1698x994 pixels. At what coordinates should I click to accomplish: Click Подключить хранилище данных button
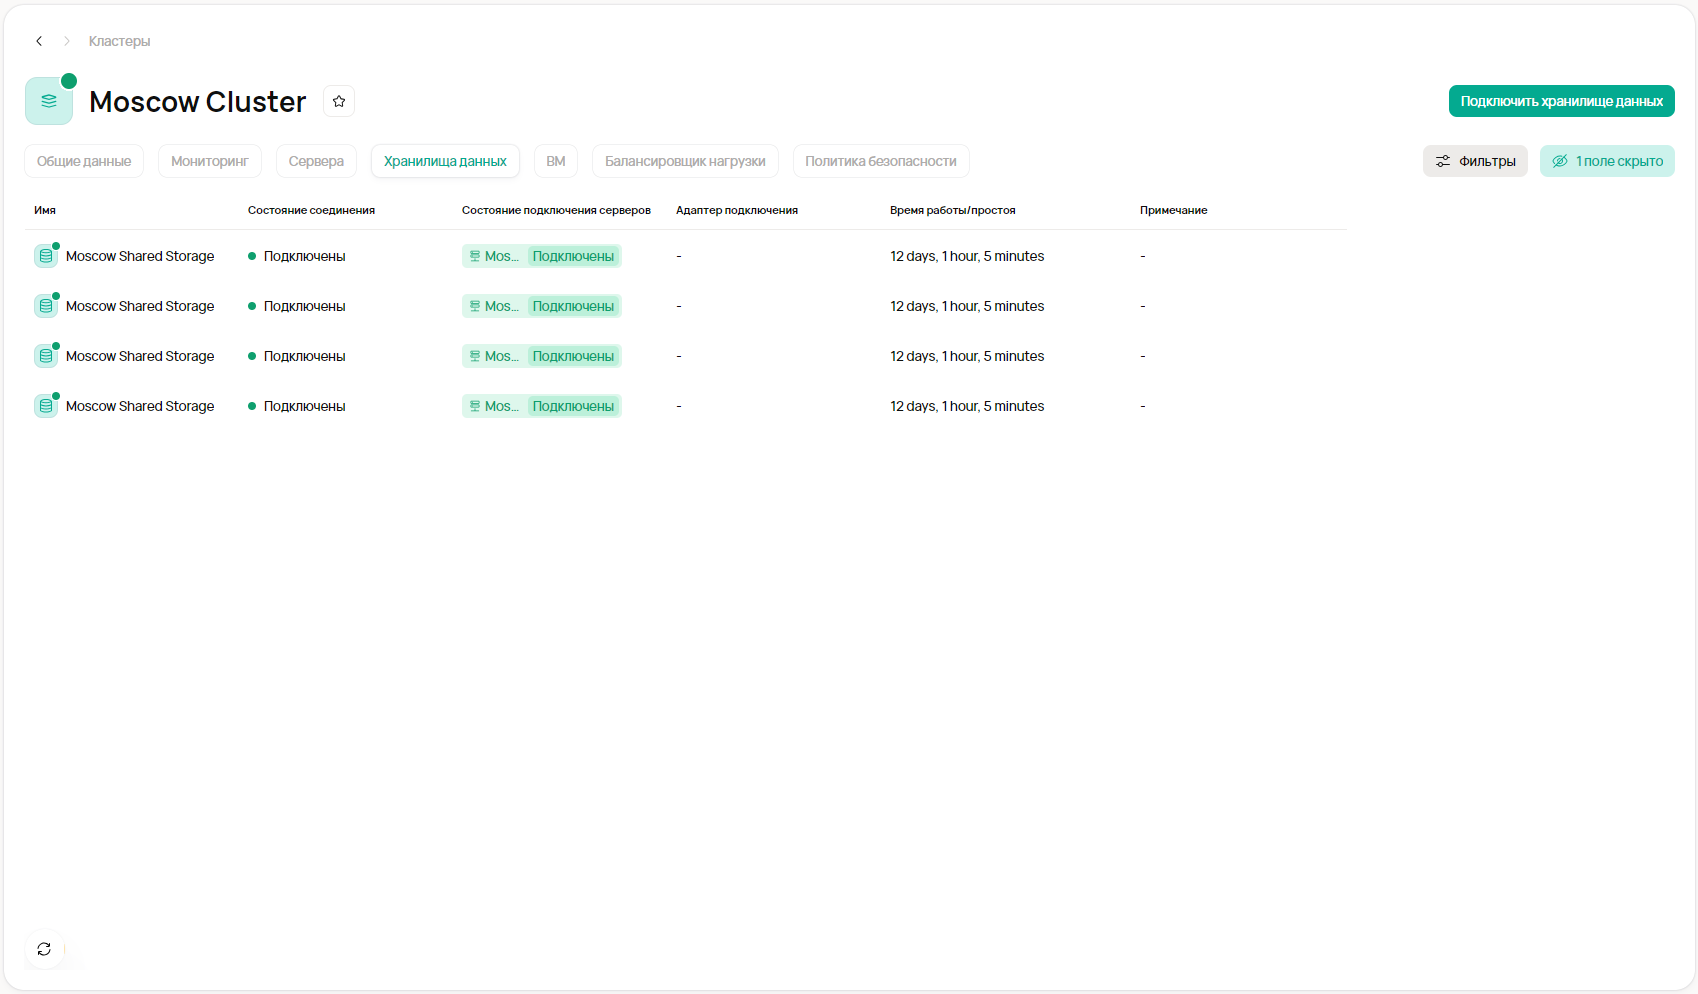click(1561, 101)
